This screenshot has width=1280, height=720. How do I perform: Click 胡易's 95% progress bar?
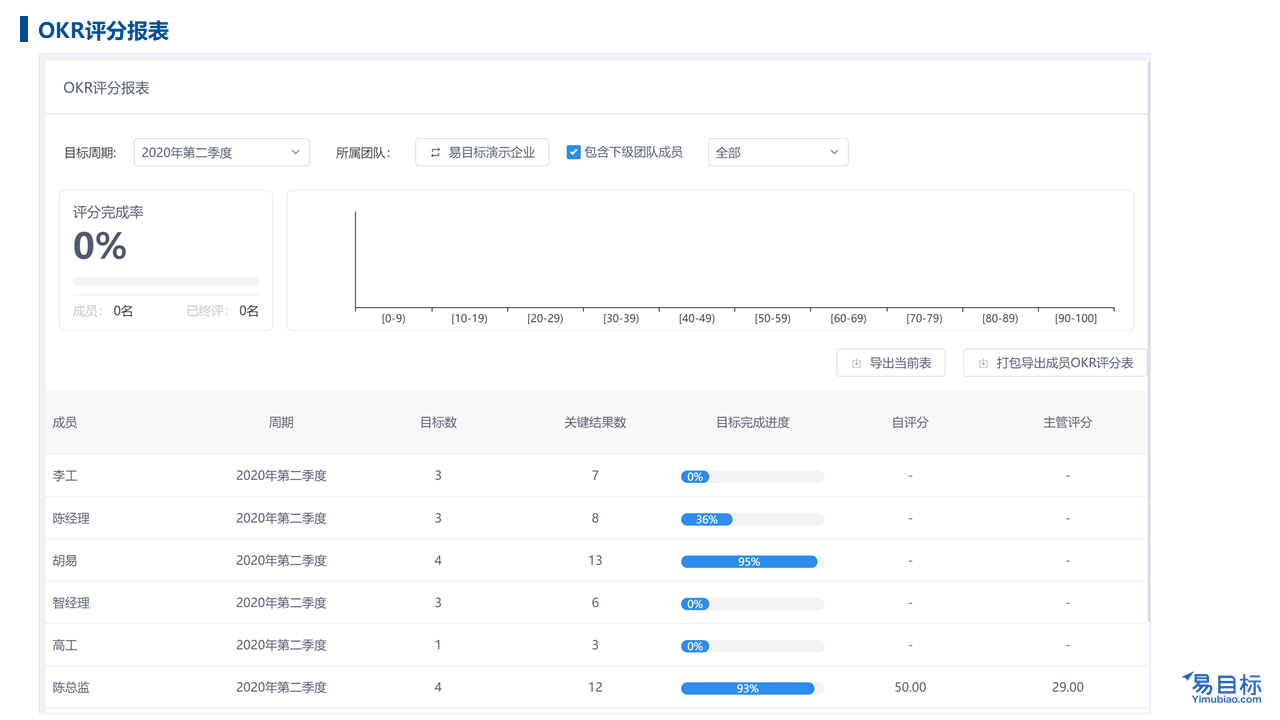click(x=752, y=562)
